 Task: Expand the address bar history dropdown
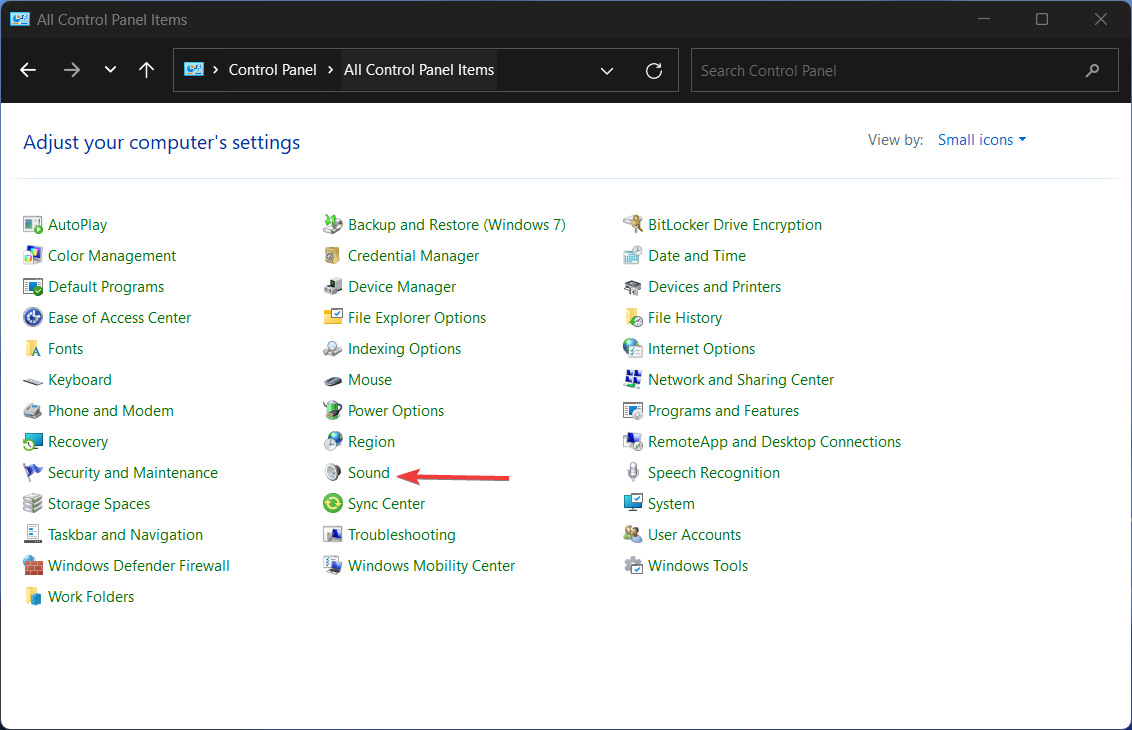pyautogui.click(x=607, y=71)
